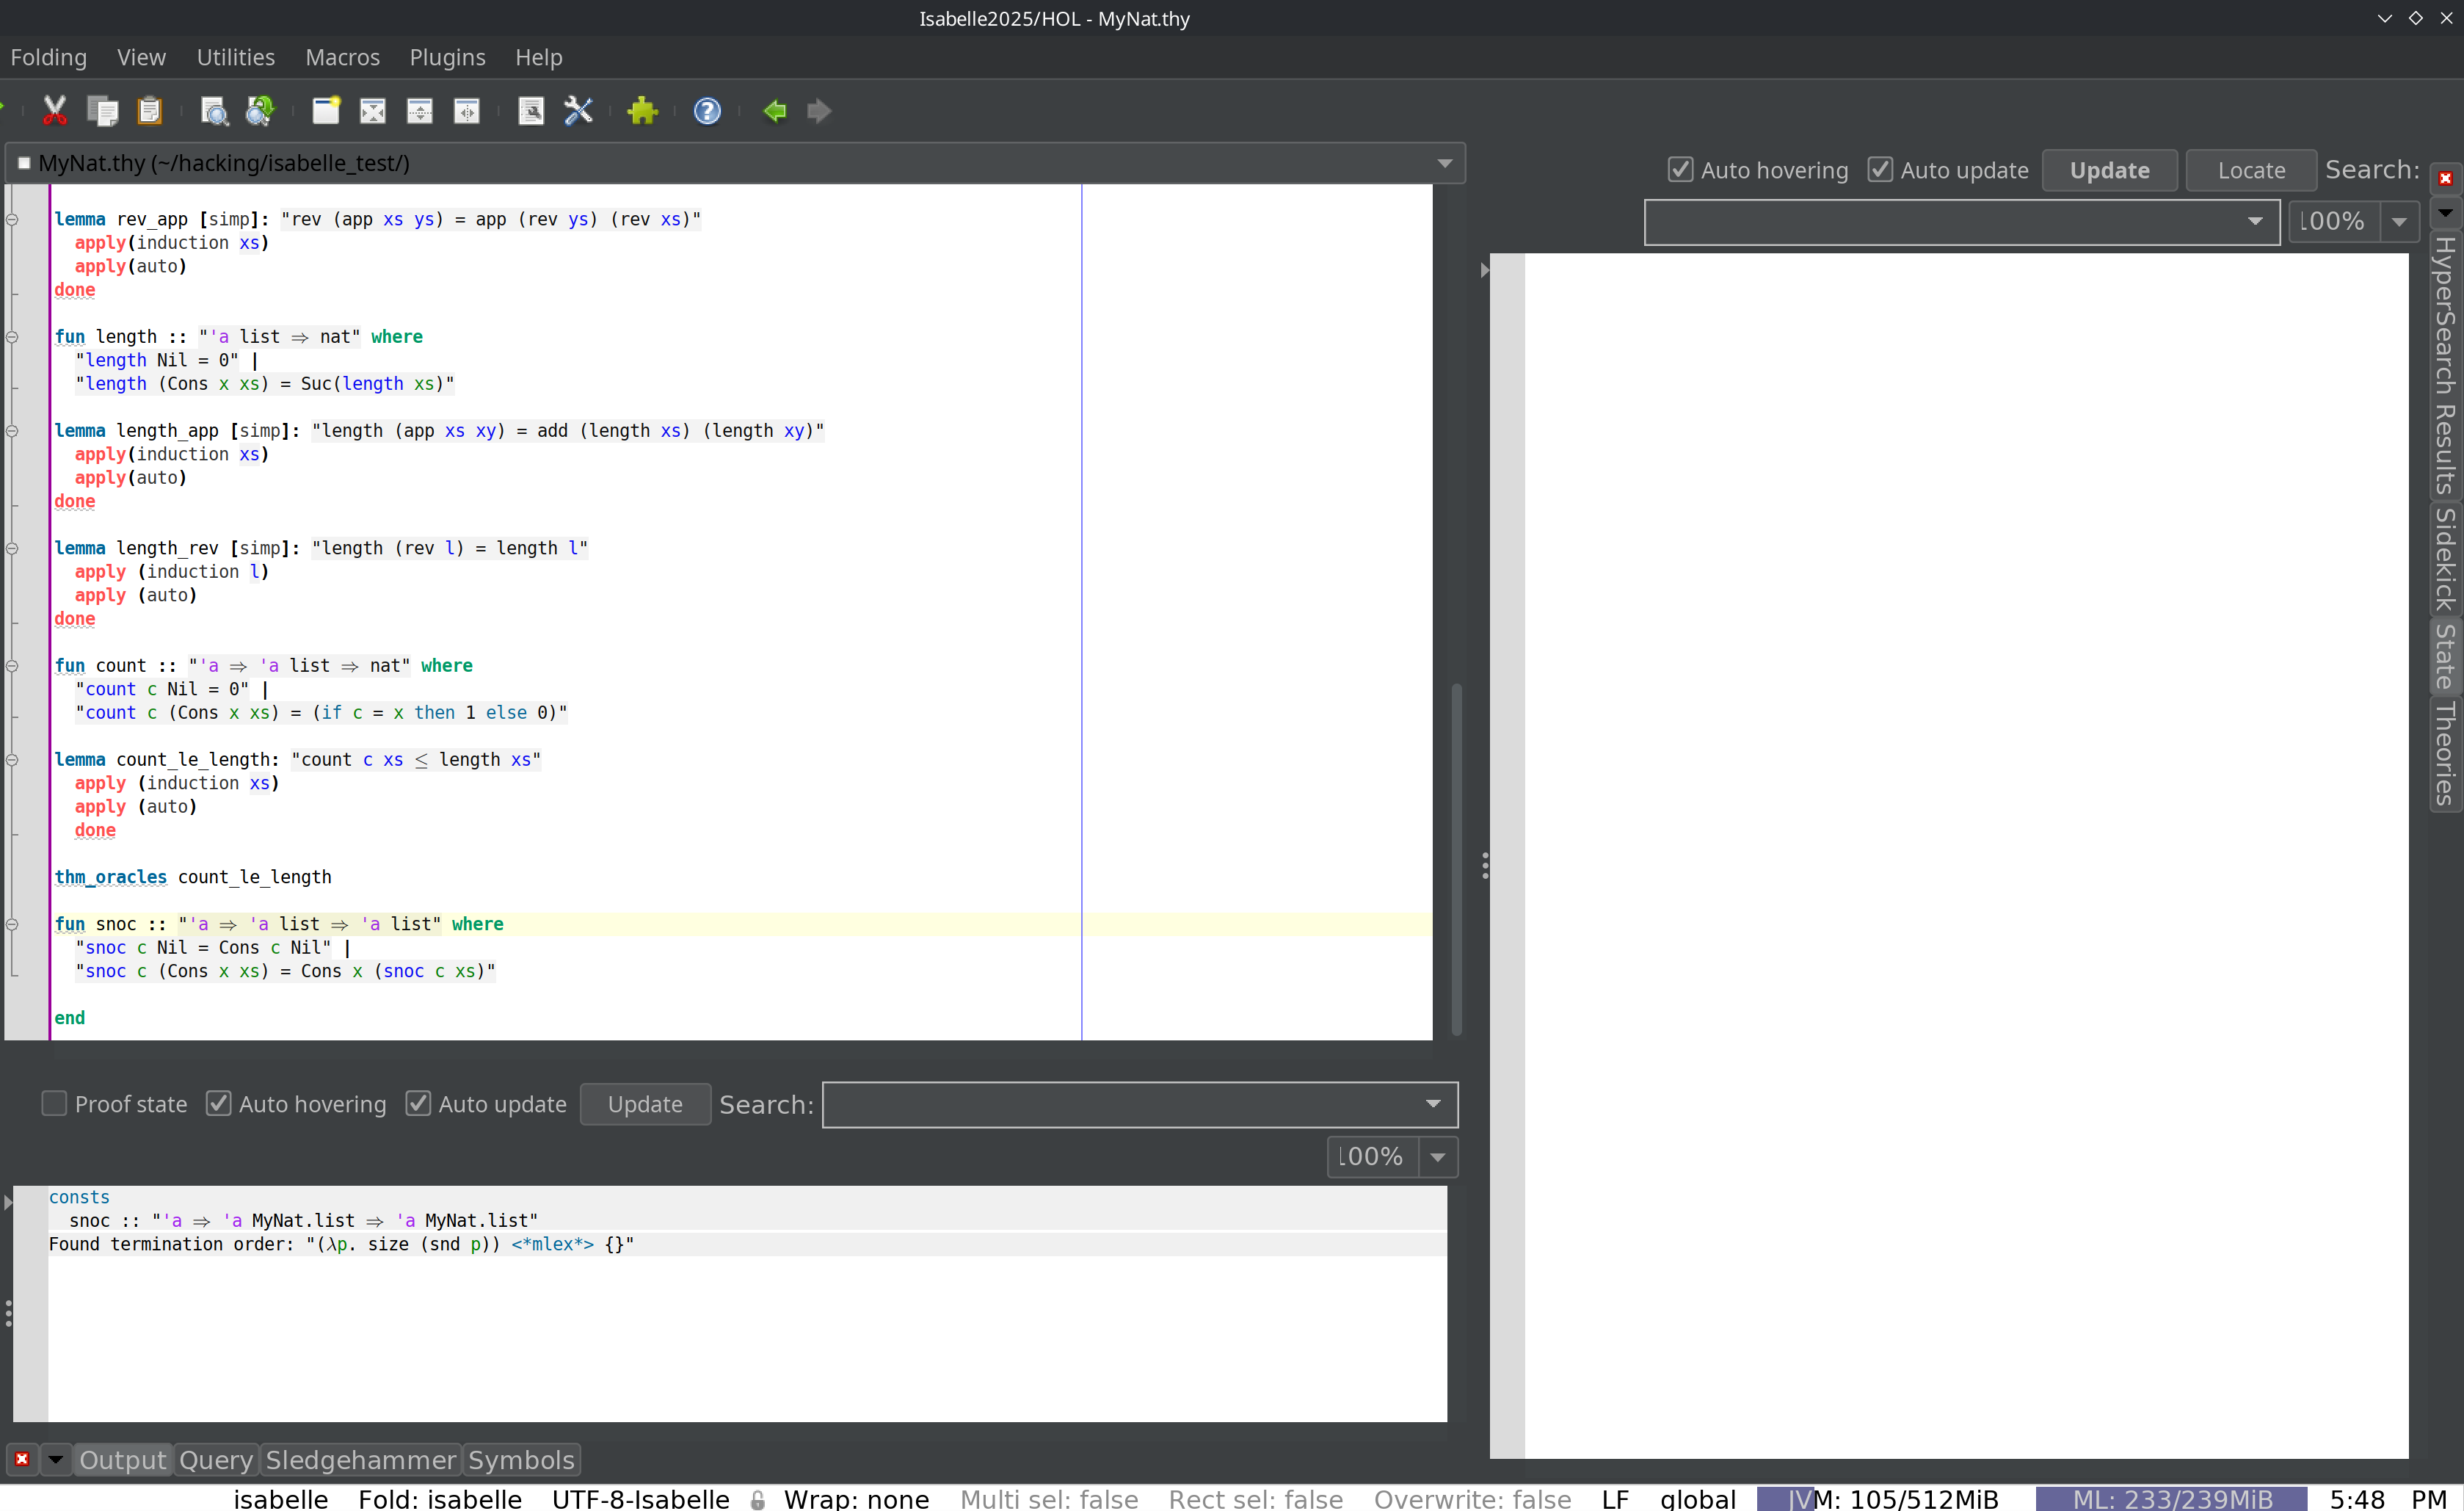Click the New View window icon
Viewport: 2464px width, 1511px height.
pos(326,111)
